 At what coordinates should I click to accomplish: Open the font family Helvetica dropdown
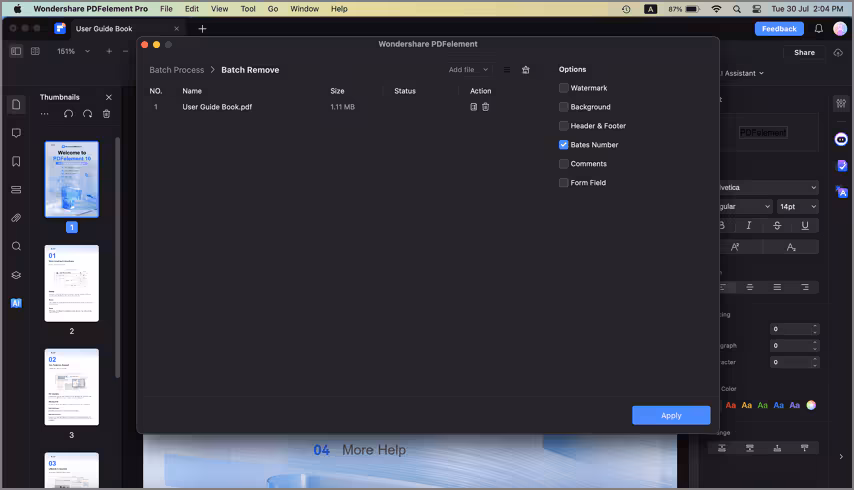coord(769,187)
